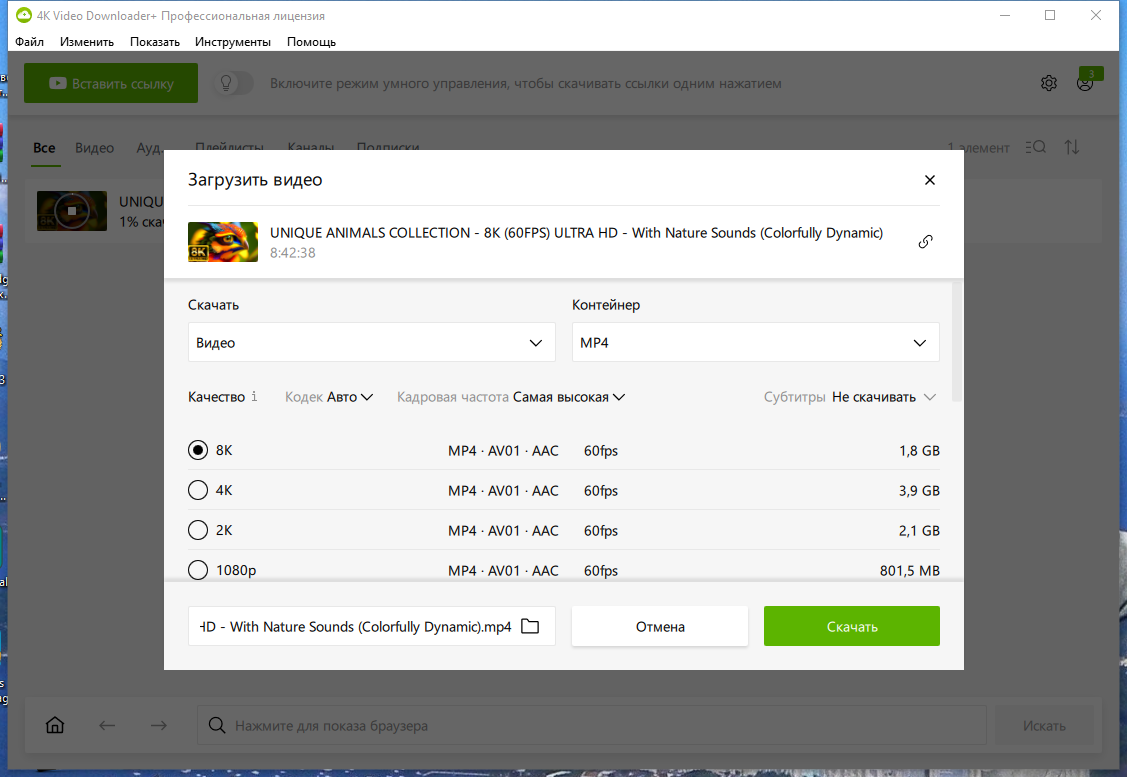Viewport: 1127px width, 777px height.
Task: Open the Инструменты menu
Action: point(232,42)
